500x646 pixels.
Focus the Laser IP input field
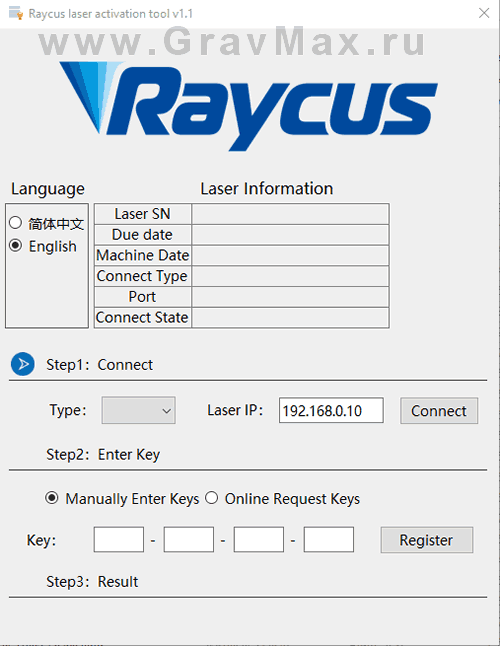331,410
